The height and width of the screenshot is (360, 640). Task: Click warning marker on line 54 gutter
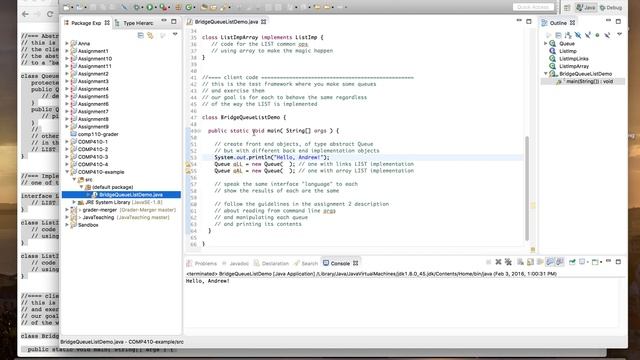(x=188, y=164)
